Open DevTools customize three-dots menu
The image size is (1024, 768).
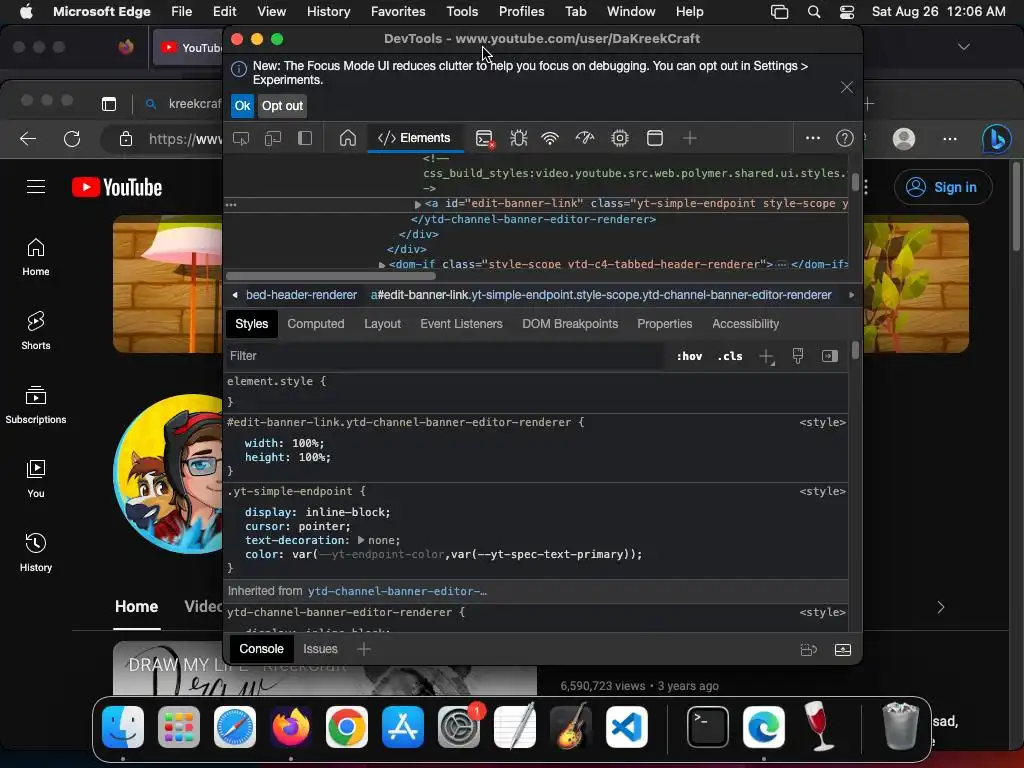812,138
